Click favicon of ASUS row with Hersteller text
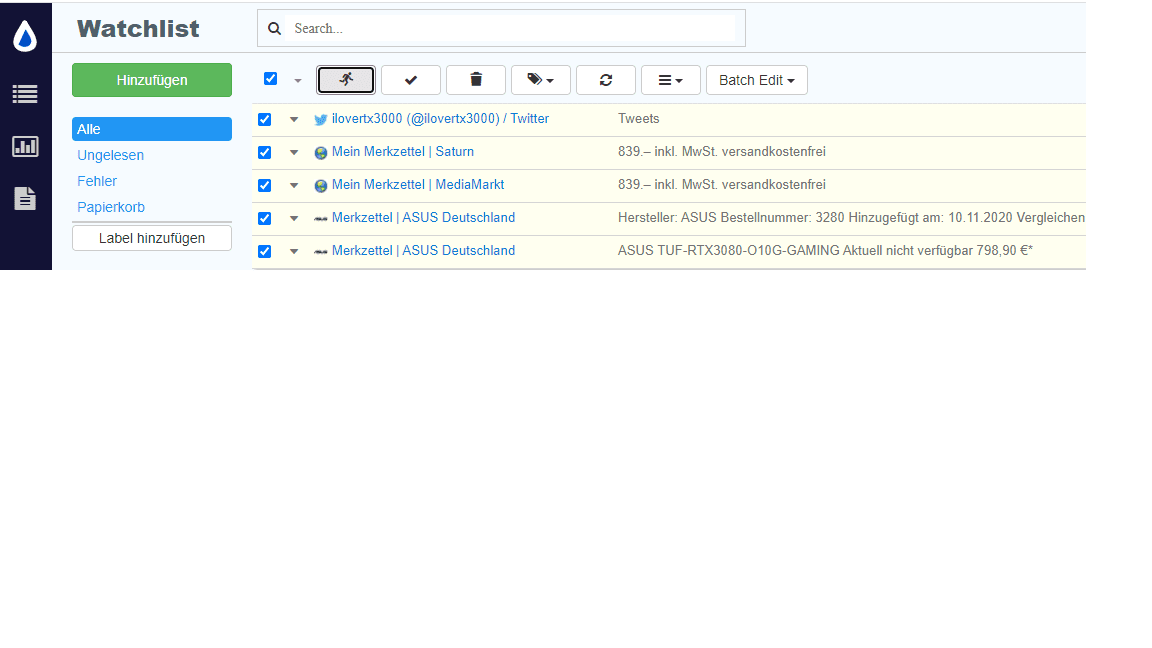The image size is (1152, 648). click(320, 219)
